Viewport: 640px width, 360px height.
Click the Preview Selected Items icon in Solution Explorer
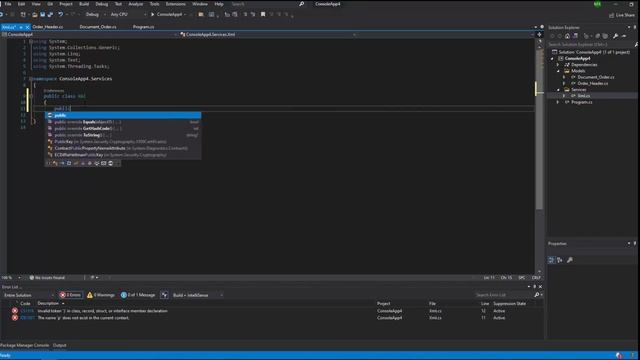pyautogui.click(x=624, y=36)
